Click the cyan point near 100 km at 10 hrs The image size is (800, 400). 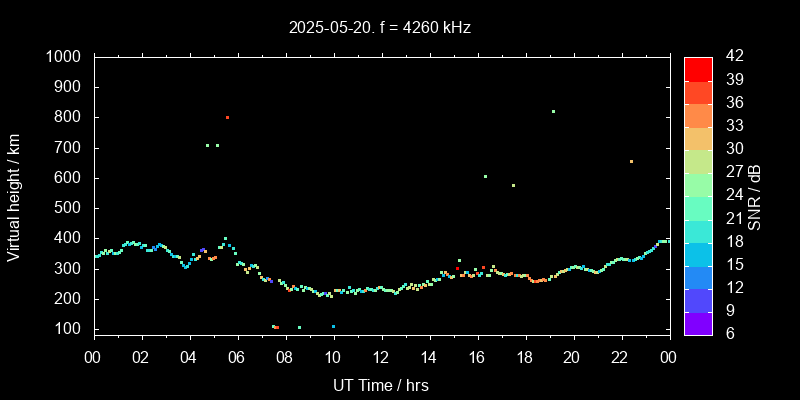[333, 326]
